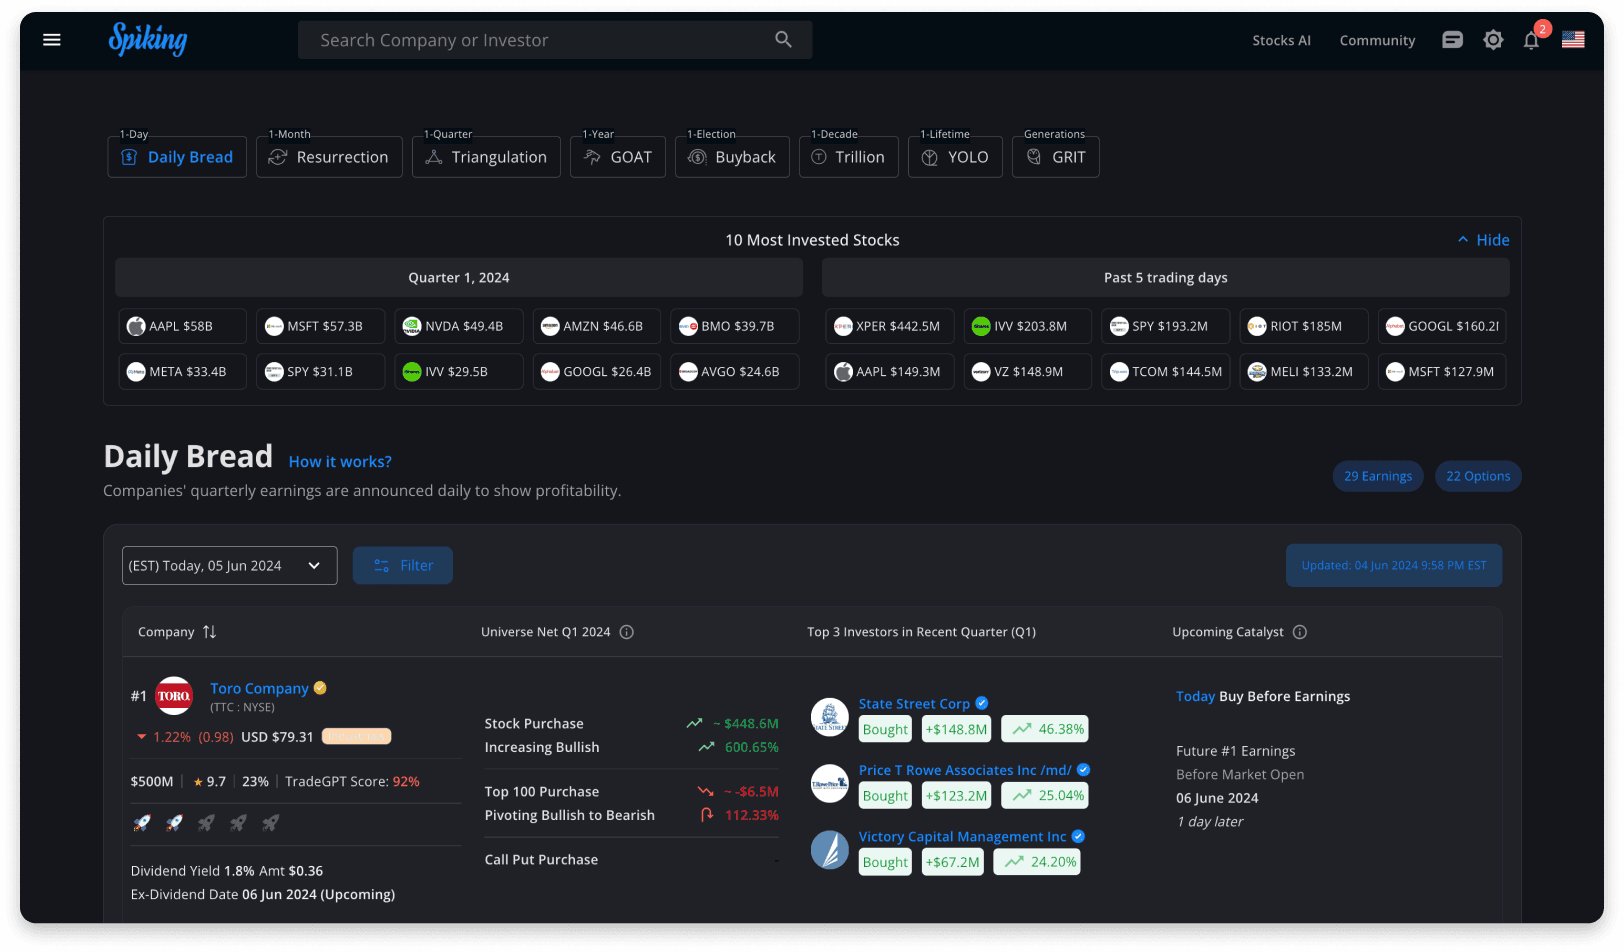Switch to Buyback tab

[732, 157]
